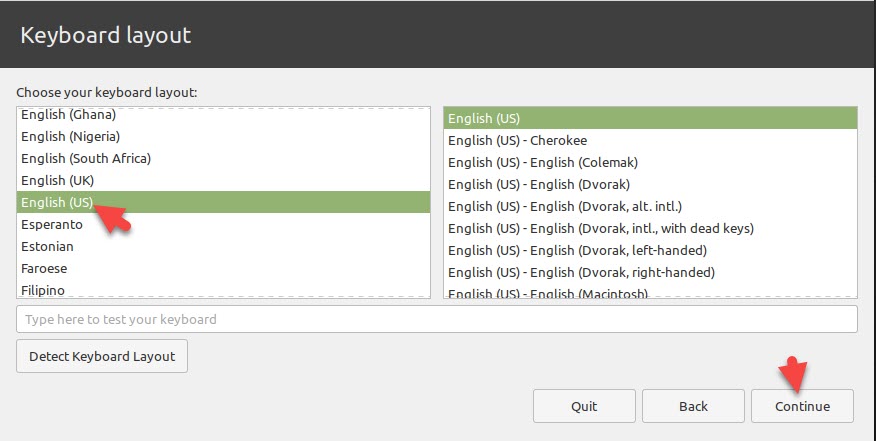
Task: Choose Esperanto keyboard layout
Action: tap(52, 224)
